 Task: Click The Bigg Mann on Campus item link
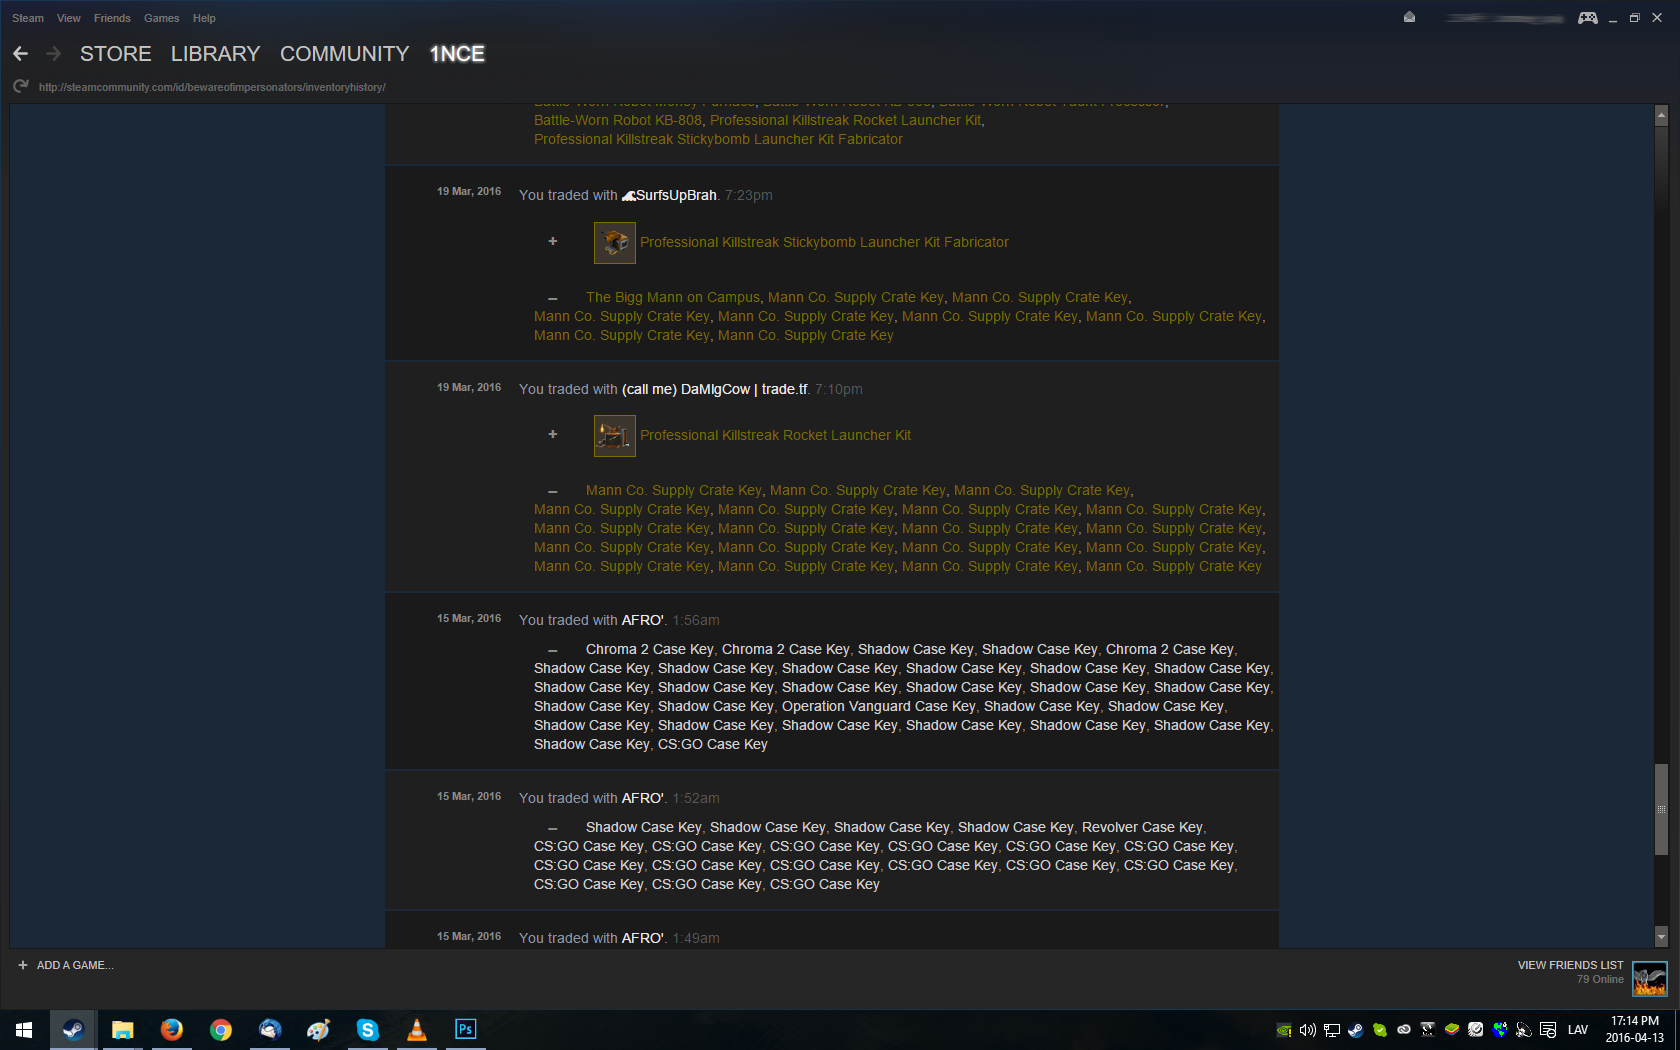672,297
